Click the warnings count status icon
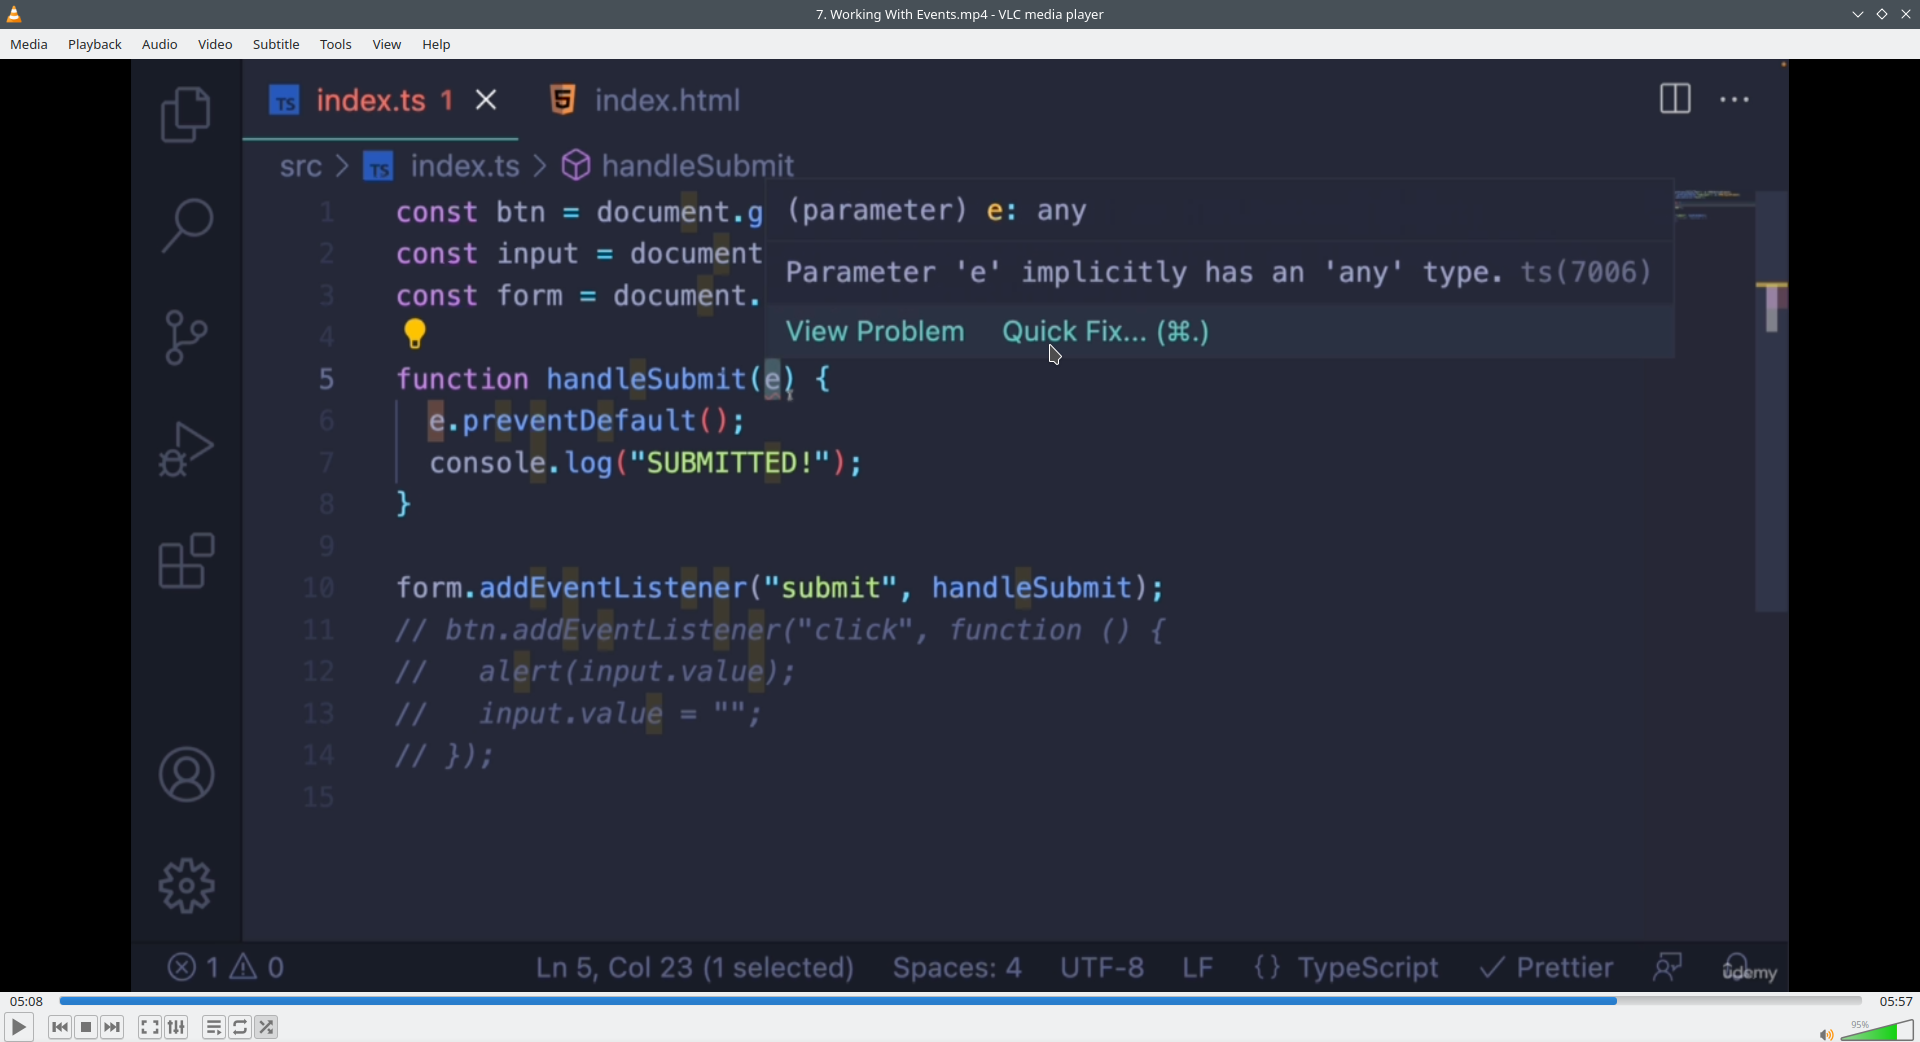The height and width of the screenshot is (1042, 1920). [x=258, y=968]
